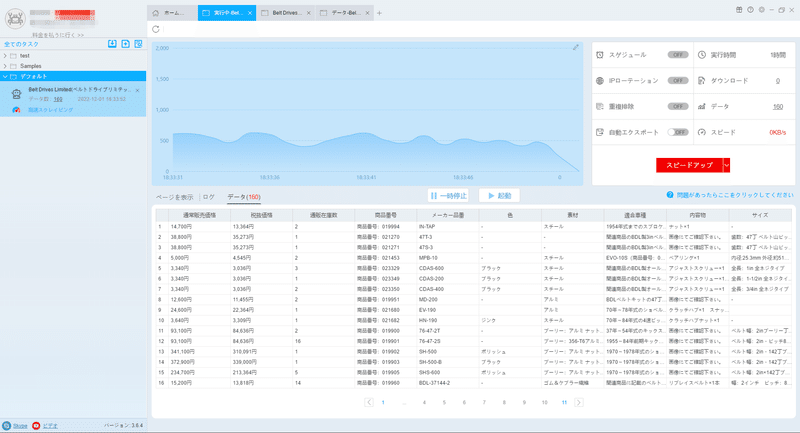Viewport: 800px width, 433px height.
Task: Click the スピードアップ button
Action: click(x=689, y=165)
